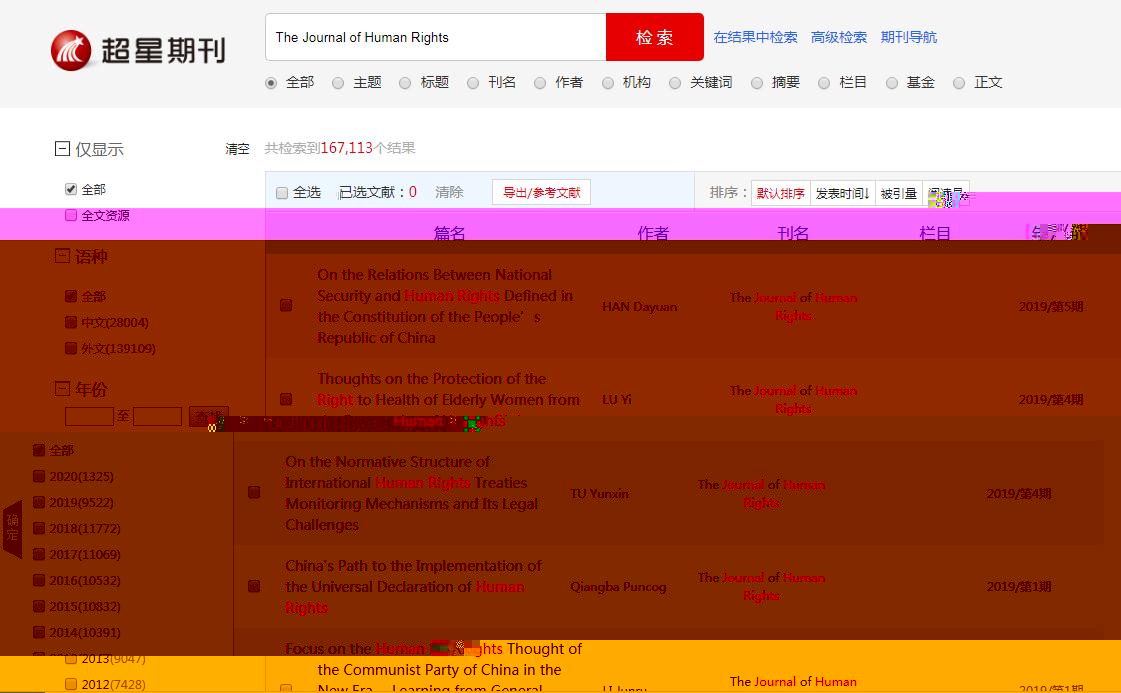This screenshot has height=693, width=1121.
Task: Check the 2012(7428) year filter
Action: [71, 684]
